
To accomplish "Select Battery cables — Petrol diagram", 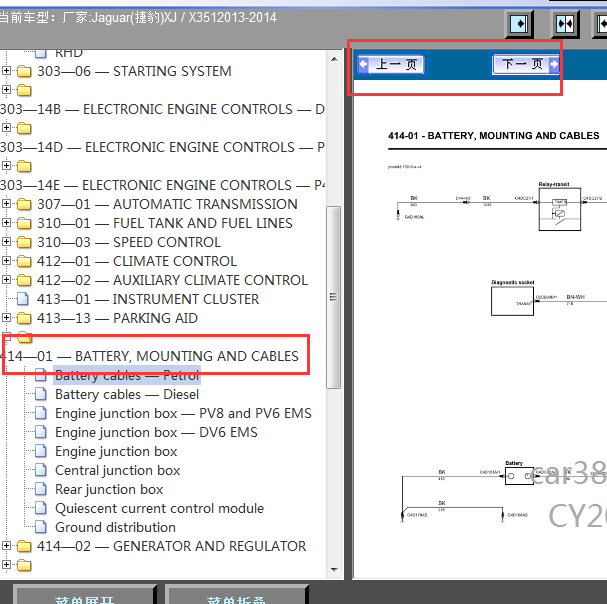I will 127,375.
